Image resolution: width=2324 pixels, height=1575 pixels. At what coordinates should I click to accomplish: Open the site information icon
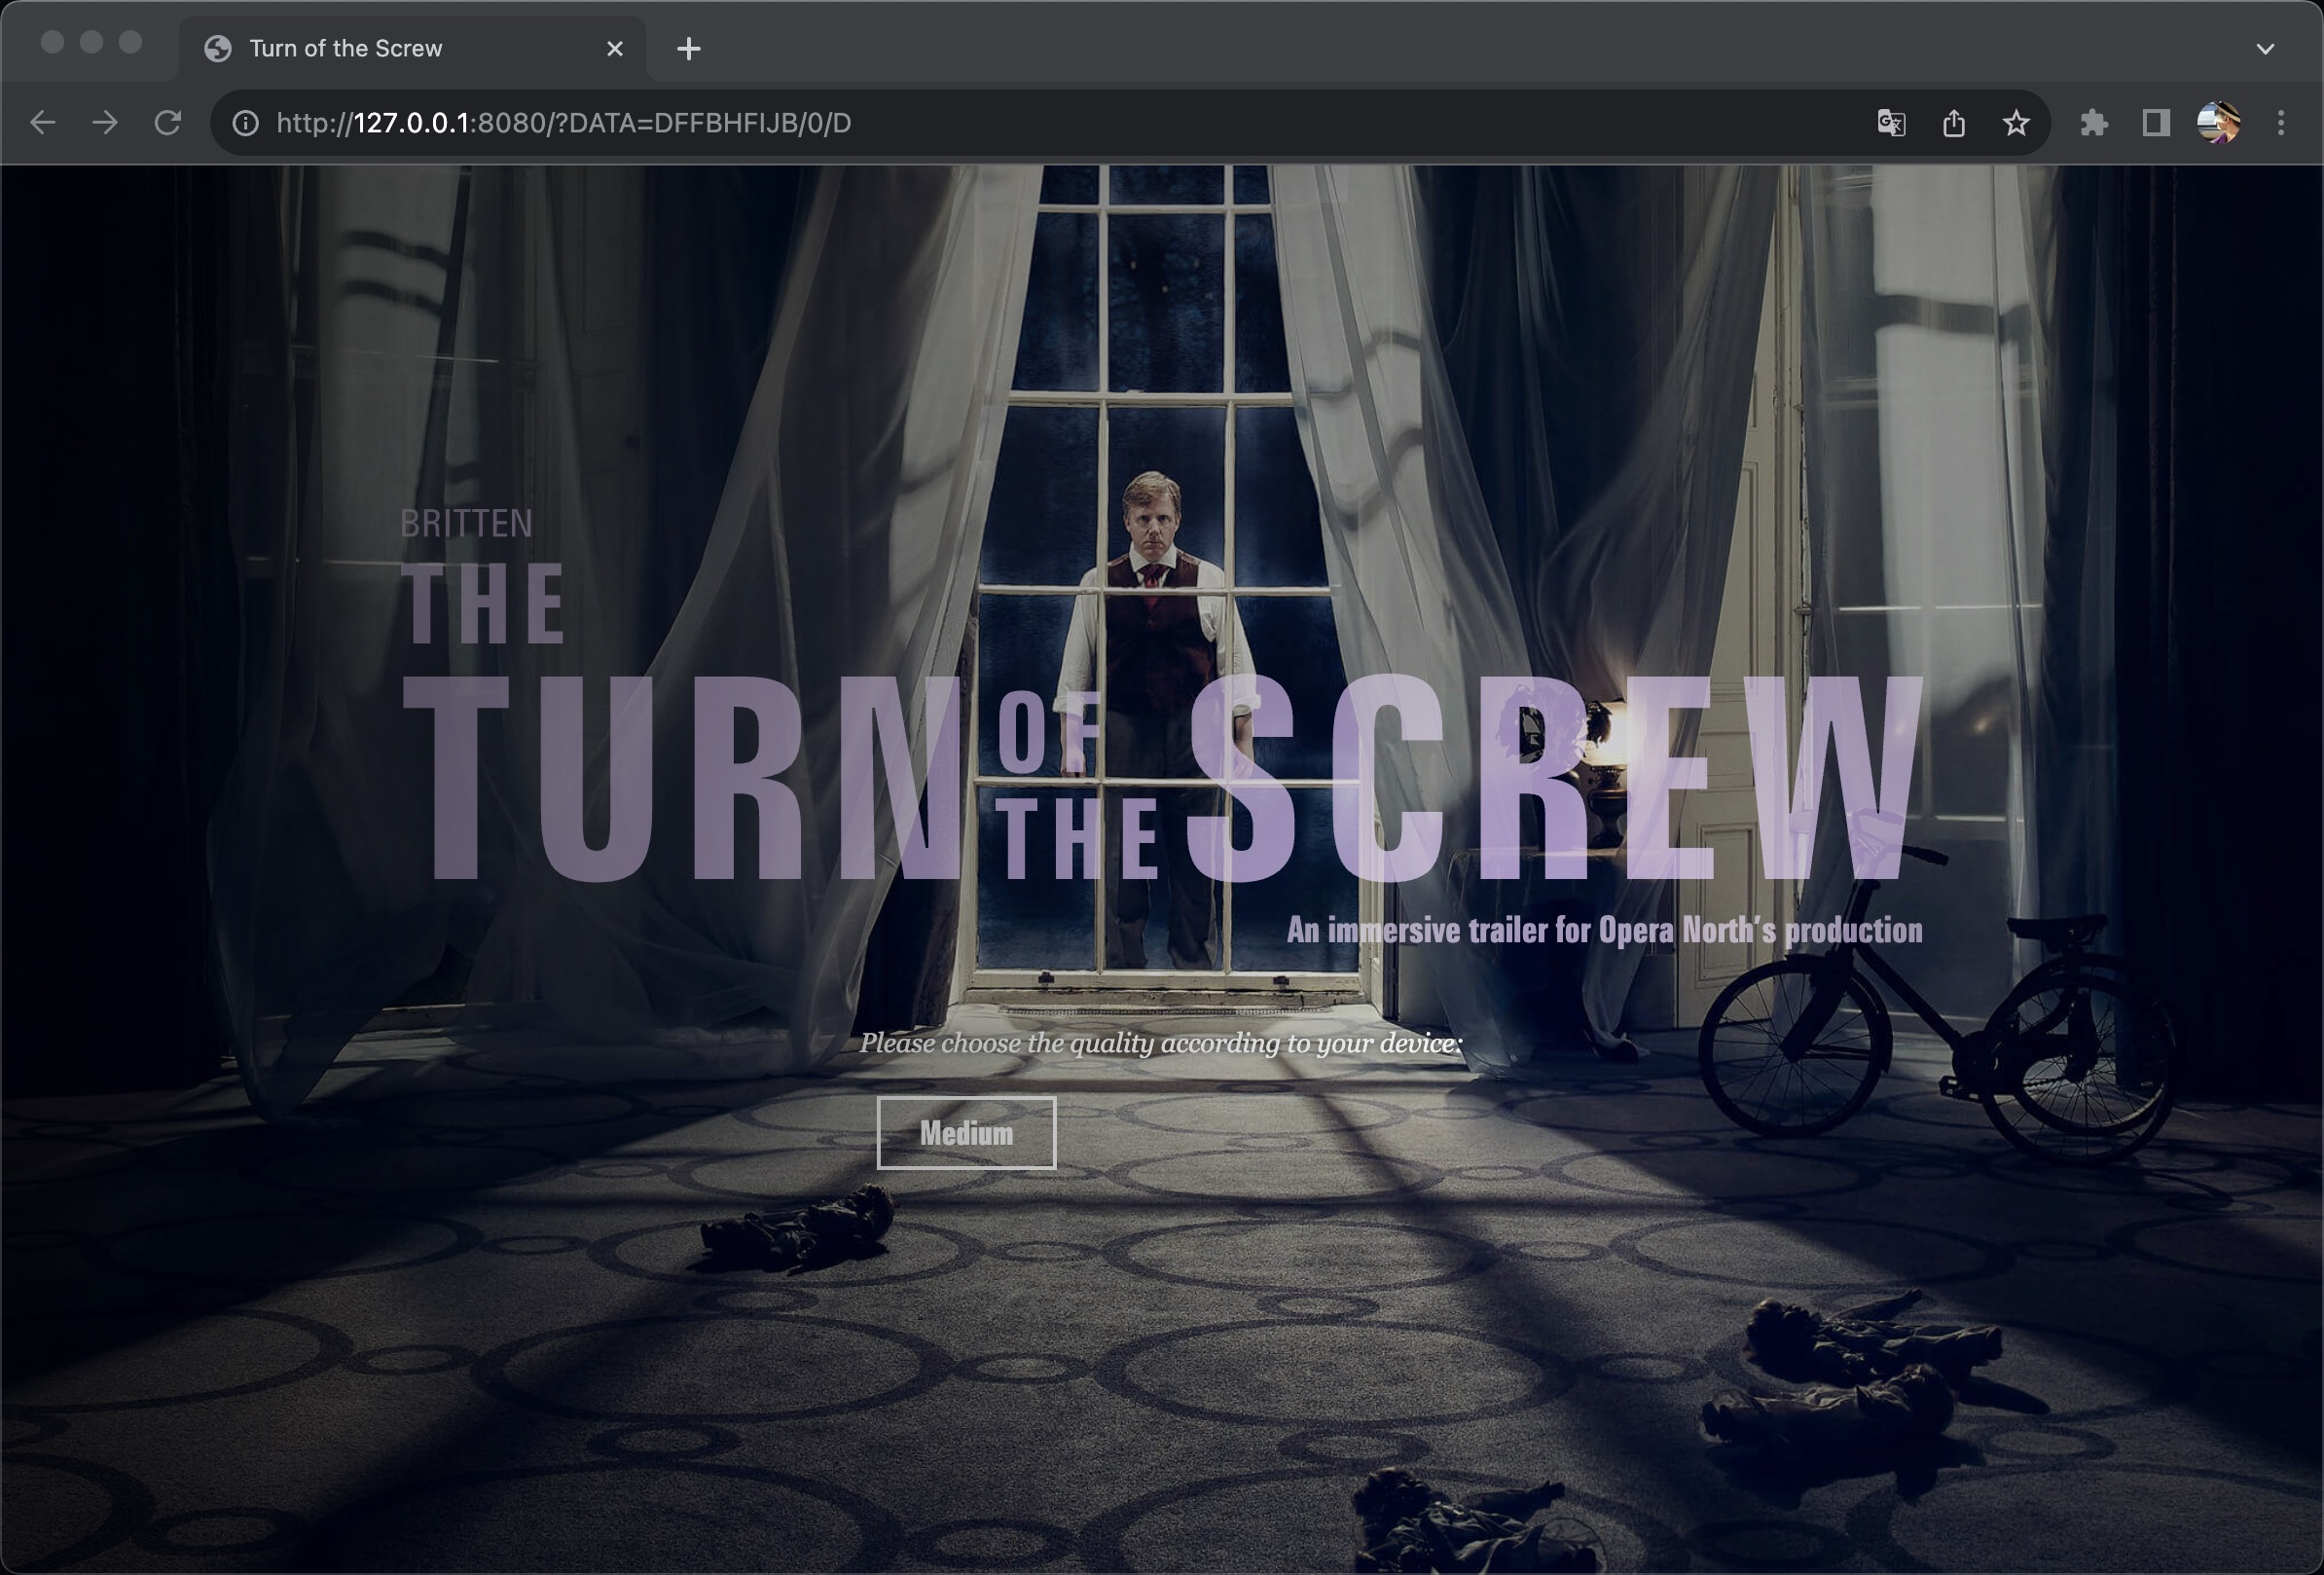(245, 123)
